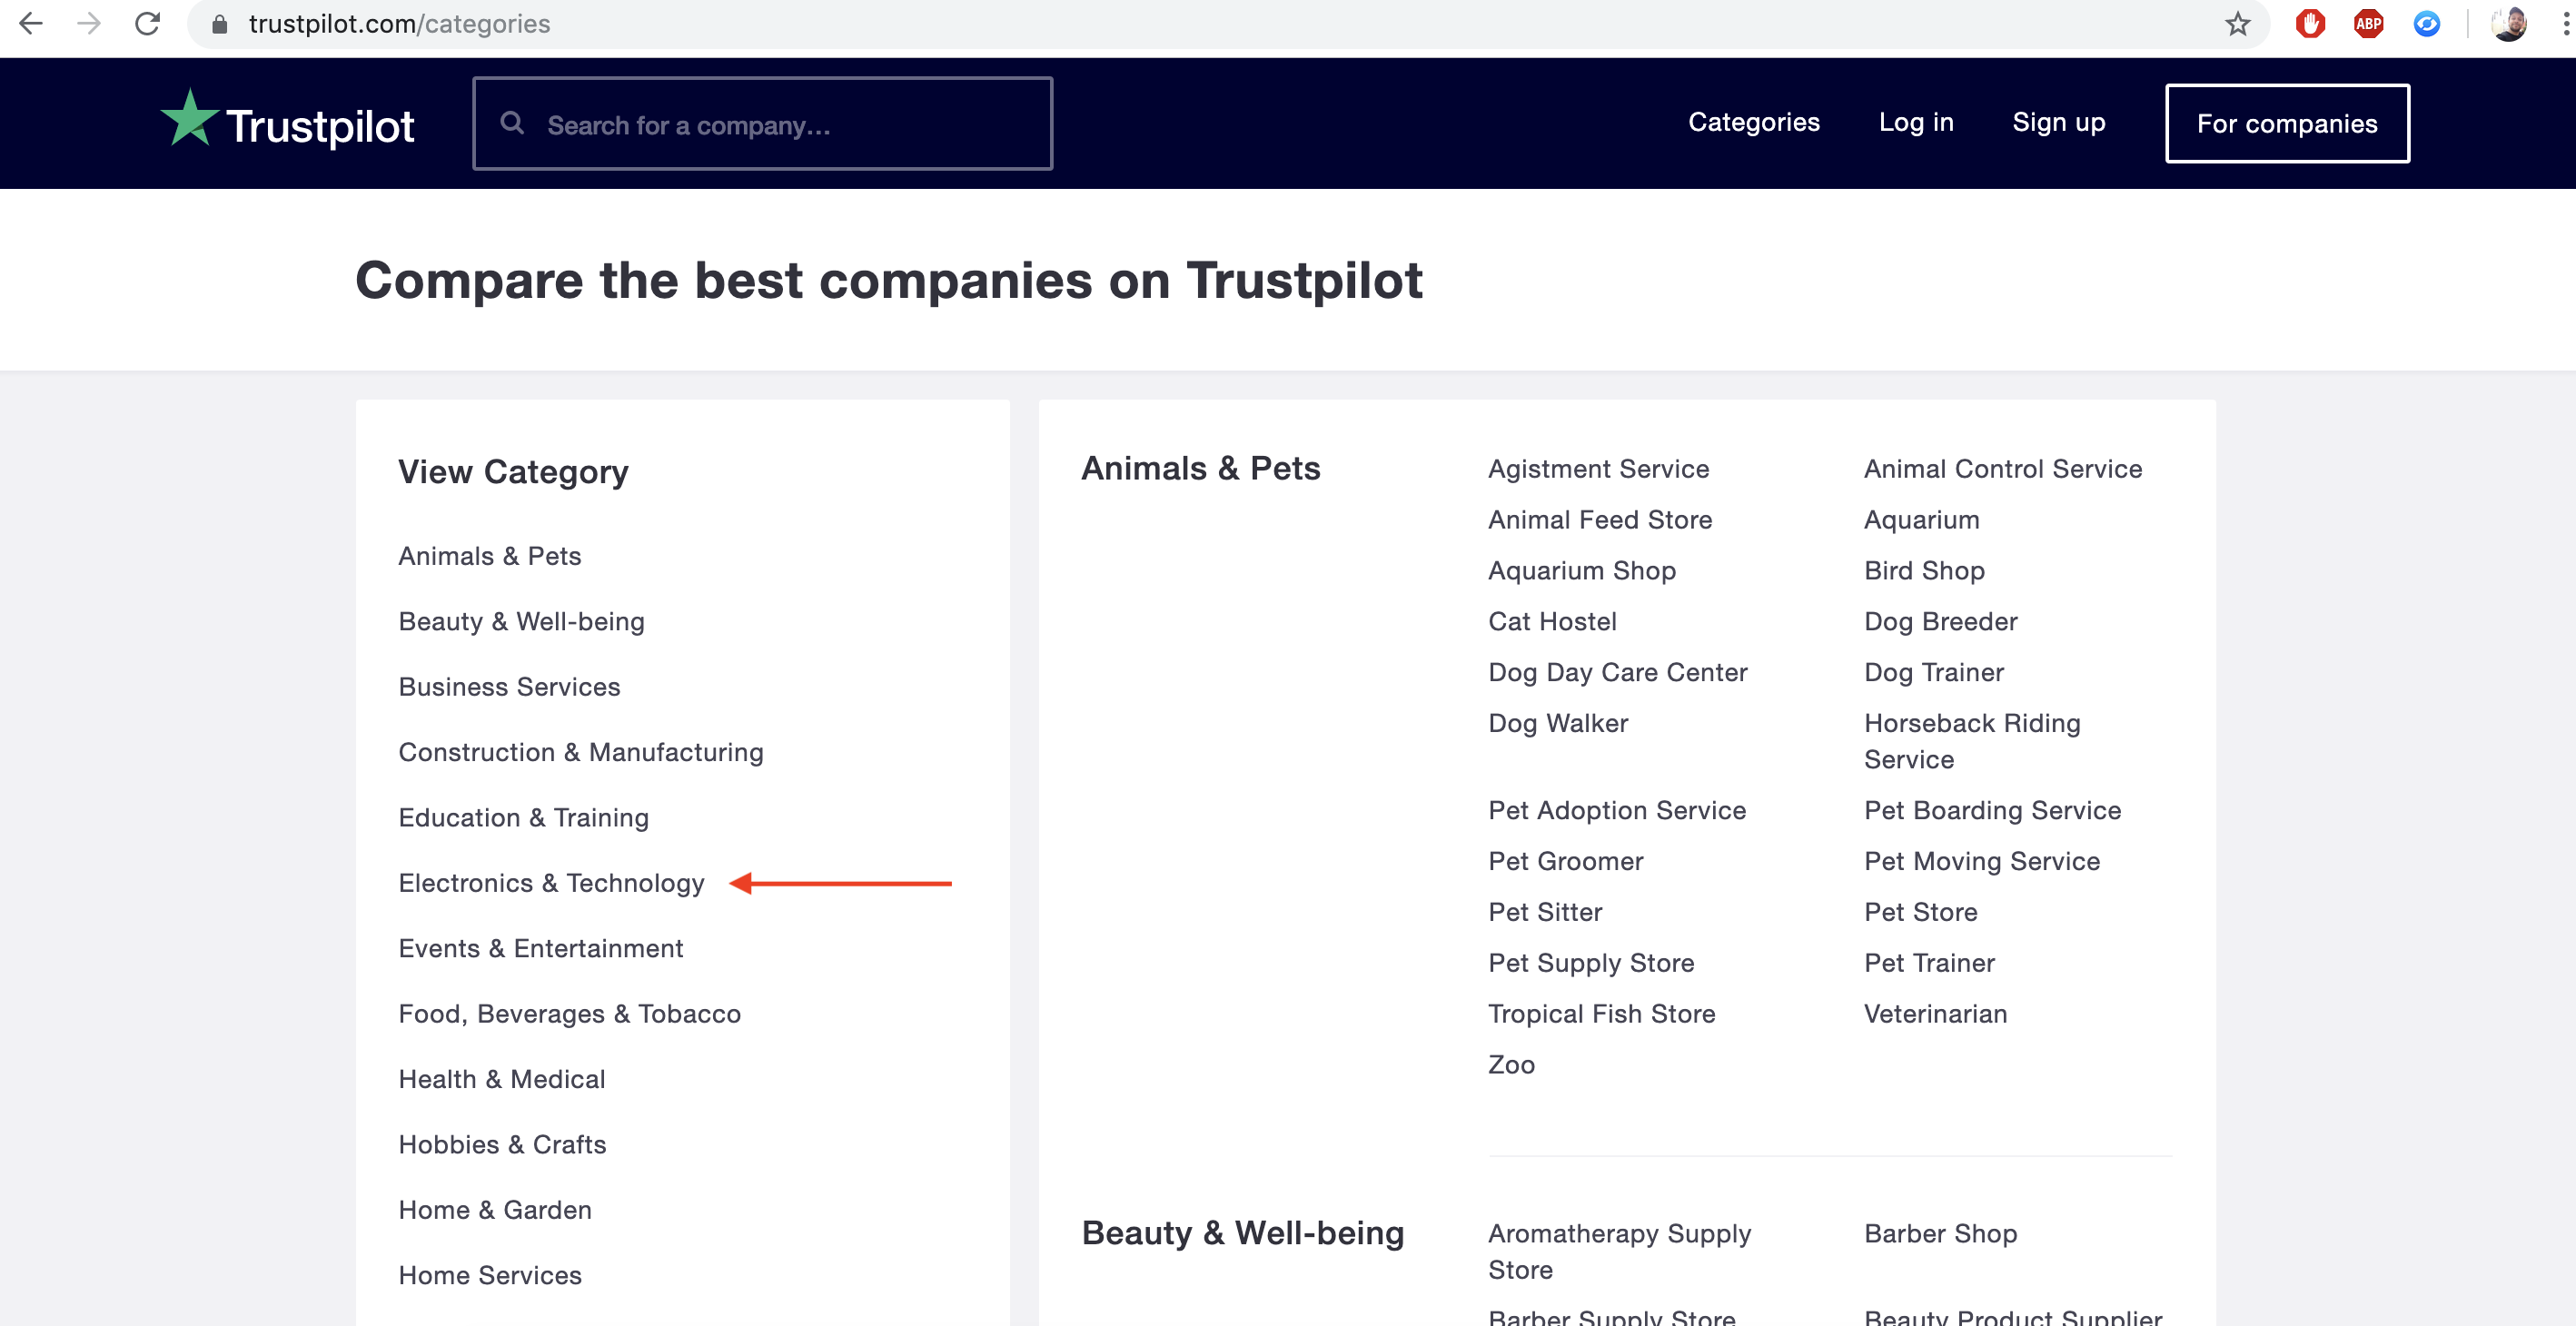2576x1326 pixels.
Task: Open the blue sync extension icon
Action: 2427,24
